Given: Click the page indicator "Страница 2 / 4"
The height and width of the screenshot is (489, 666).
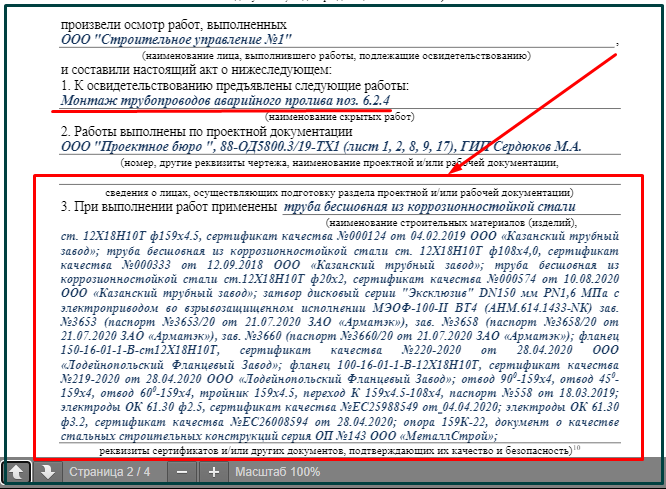Looking at the screenshot, I should point(110,472).
